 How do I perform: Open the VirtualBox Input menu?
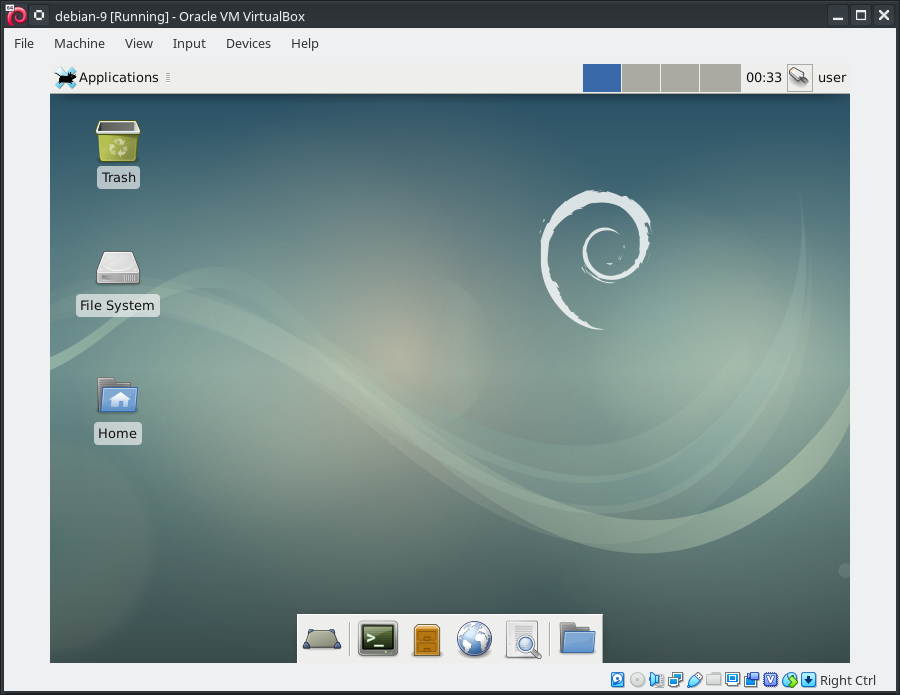click(189, 44)
